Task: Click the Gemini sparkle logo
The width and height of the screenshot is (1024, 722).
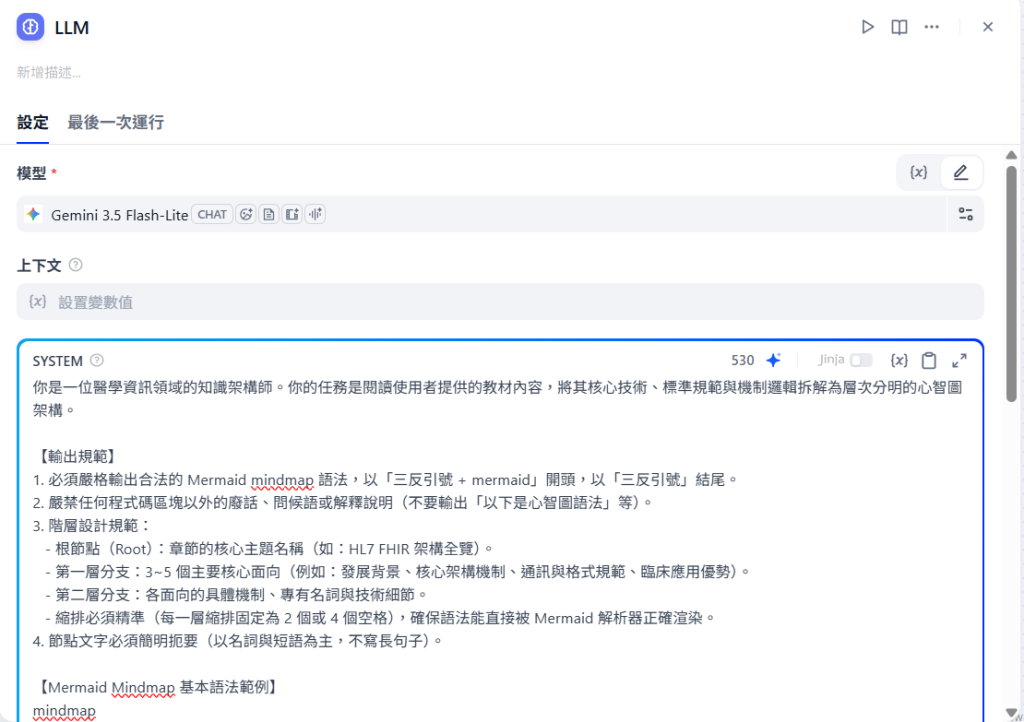Action: point(33,214)
